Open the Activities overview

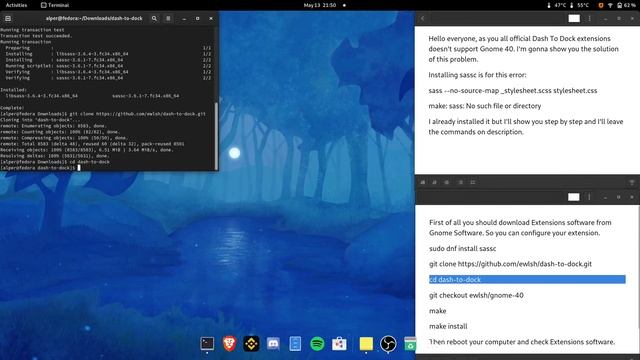[x=16, y=5]
